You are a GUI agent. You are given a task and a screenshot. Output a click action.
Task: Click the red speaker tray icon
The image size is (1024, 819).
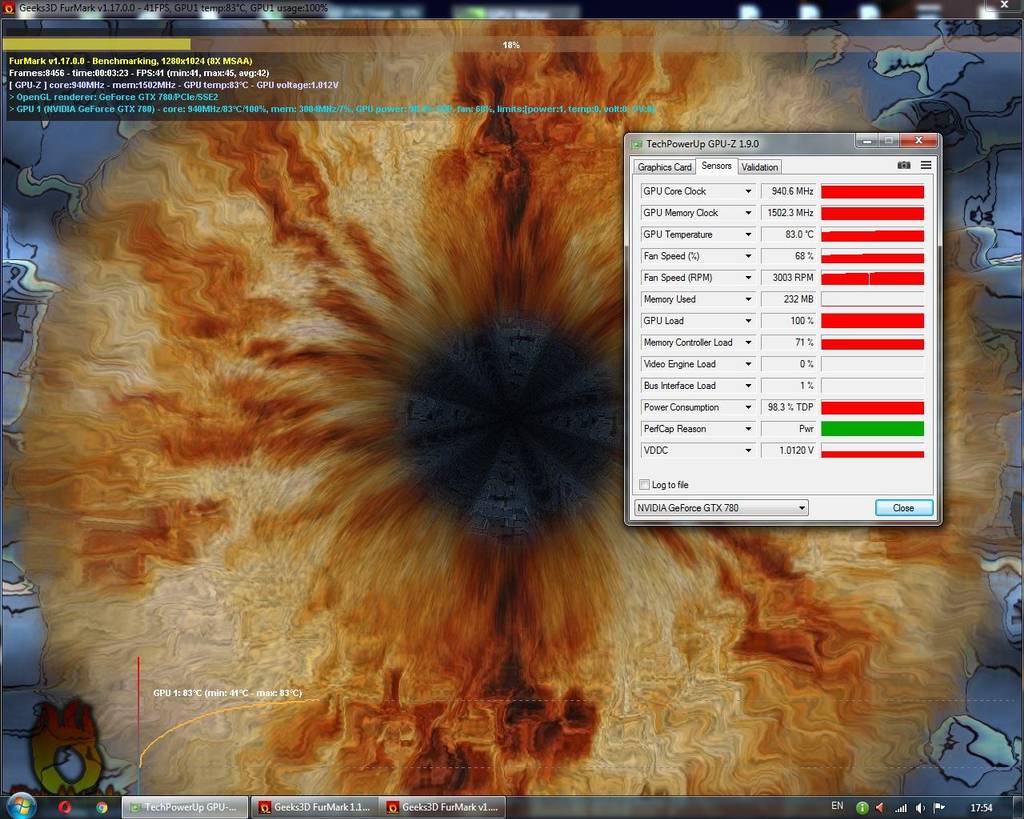pos(880,808)
